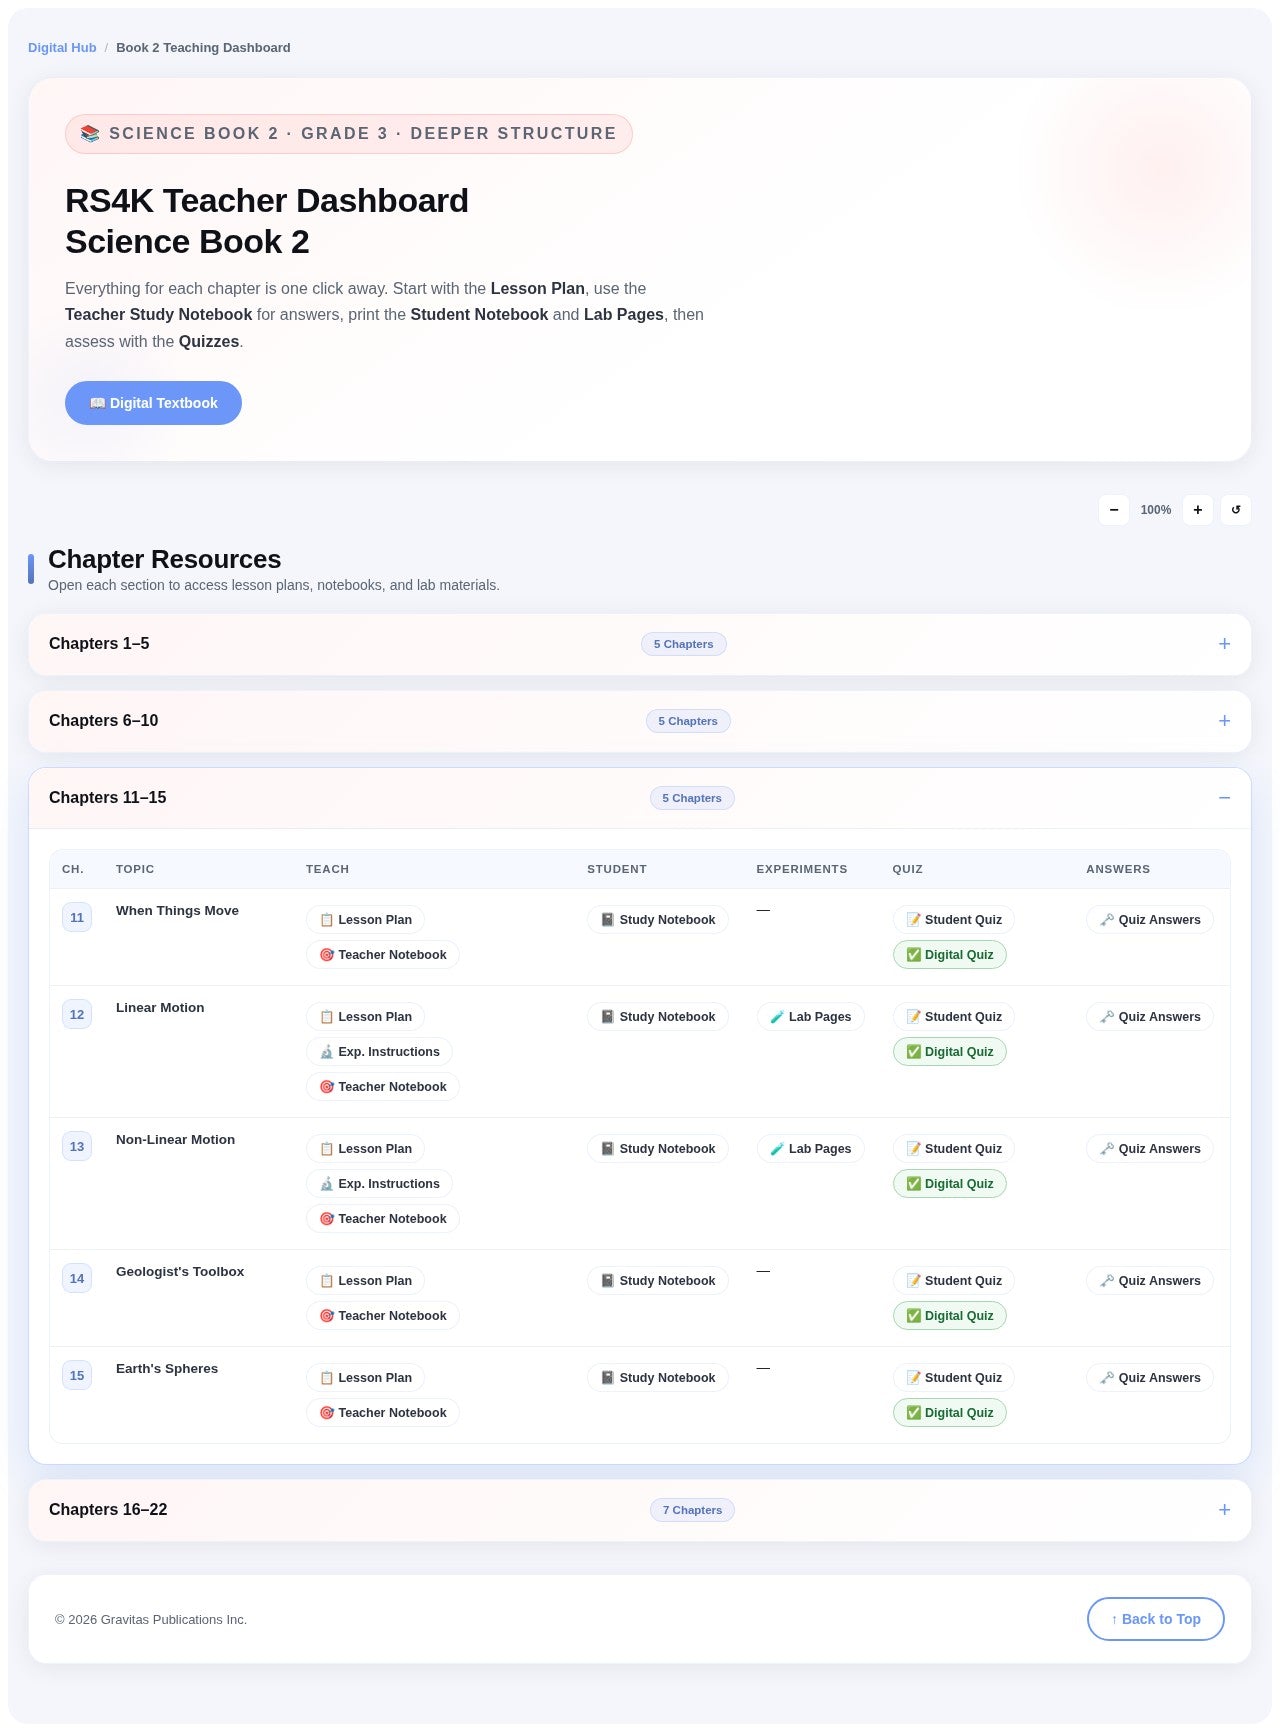The height and width of the screenshot is (1732, 1280).
Task: Click the chapter 11 number badge
Action: click(77, 917)
